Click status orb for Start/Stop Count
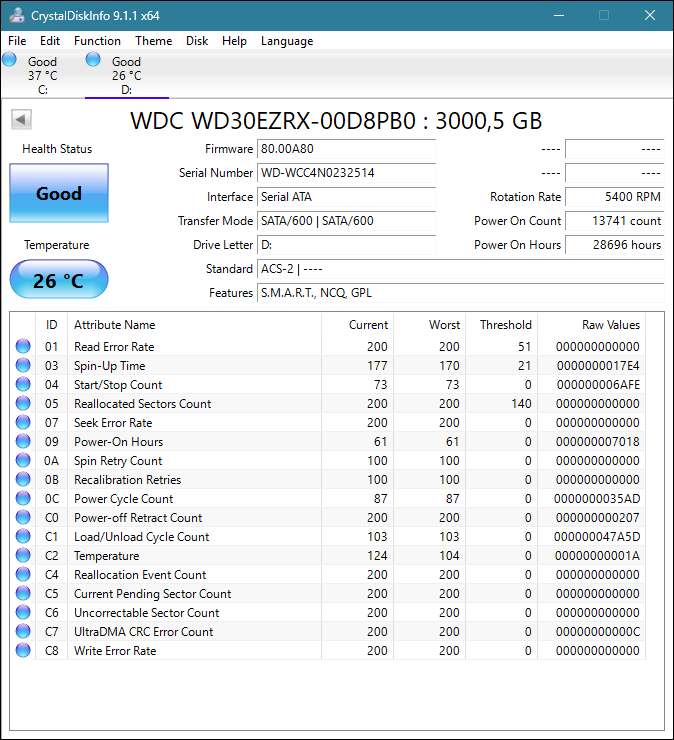The width and height of the screenshot is (674, 740). [23, 384]
